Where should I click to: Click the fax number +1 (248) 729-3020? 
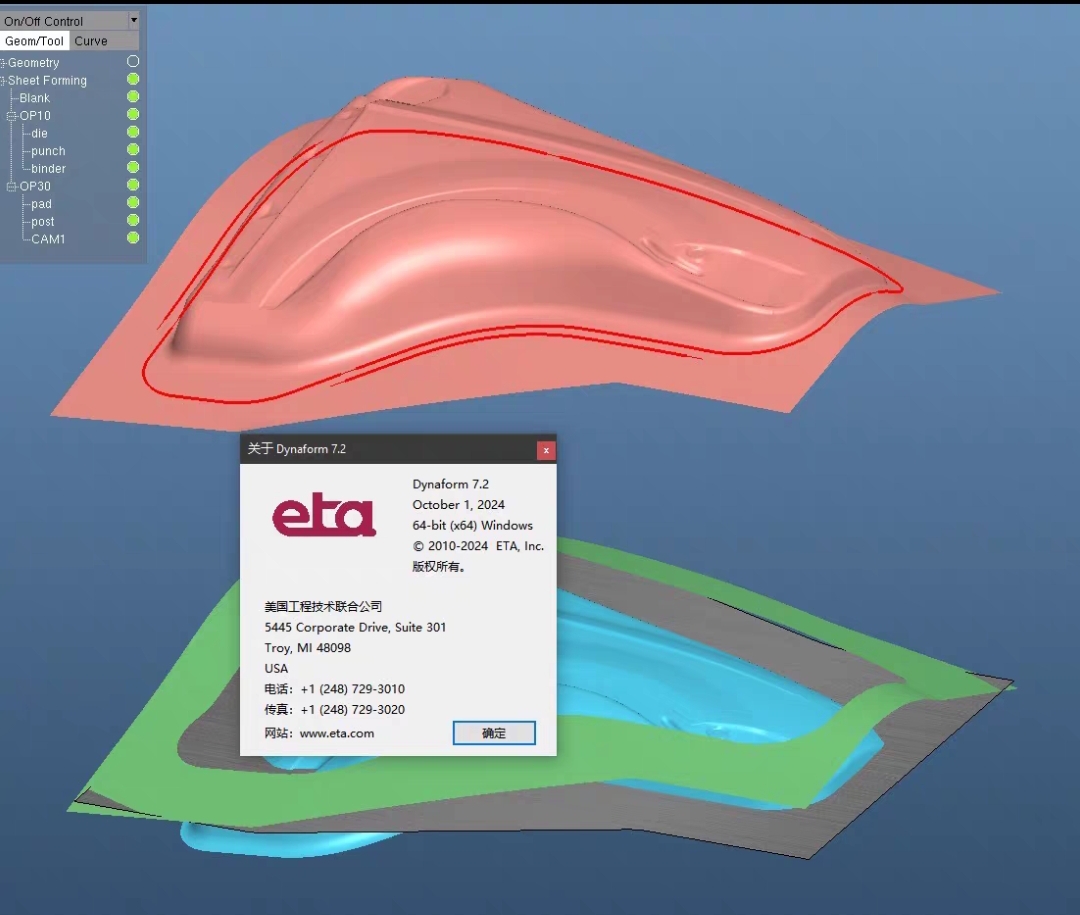coord(353,710)
